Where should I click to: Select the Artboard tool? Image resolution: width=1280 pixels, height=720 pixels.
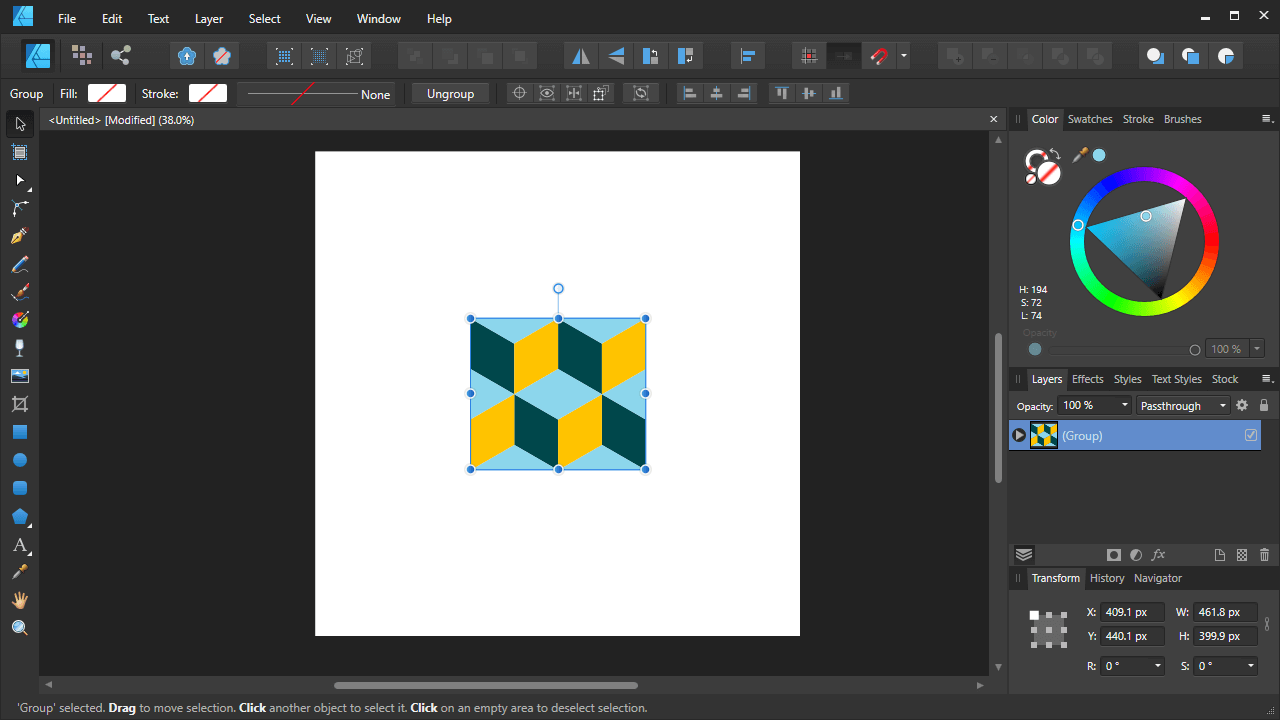tap(20, 152)
